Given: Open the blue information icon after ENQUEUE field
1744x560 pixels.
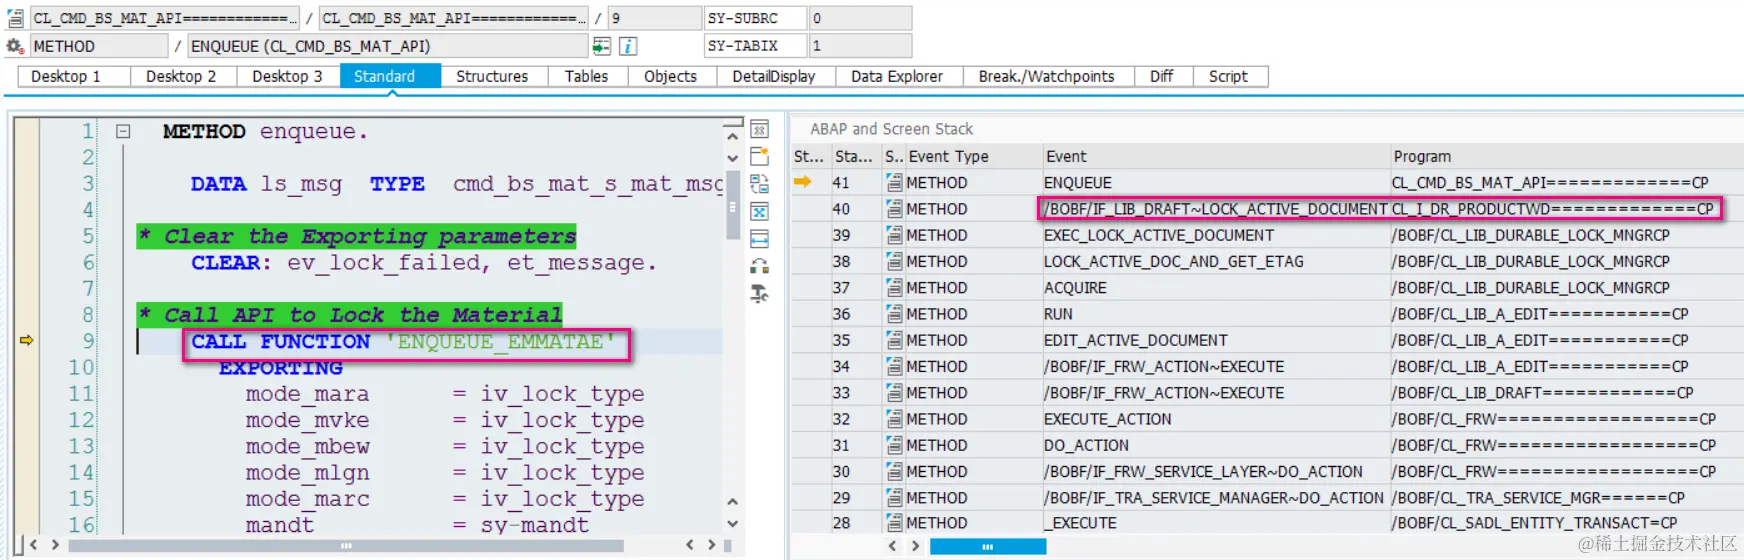Looking at the screenshot, I should pyautogui.click(x=628, y=46).
